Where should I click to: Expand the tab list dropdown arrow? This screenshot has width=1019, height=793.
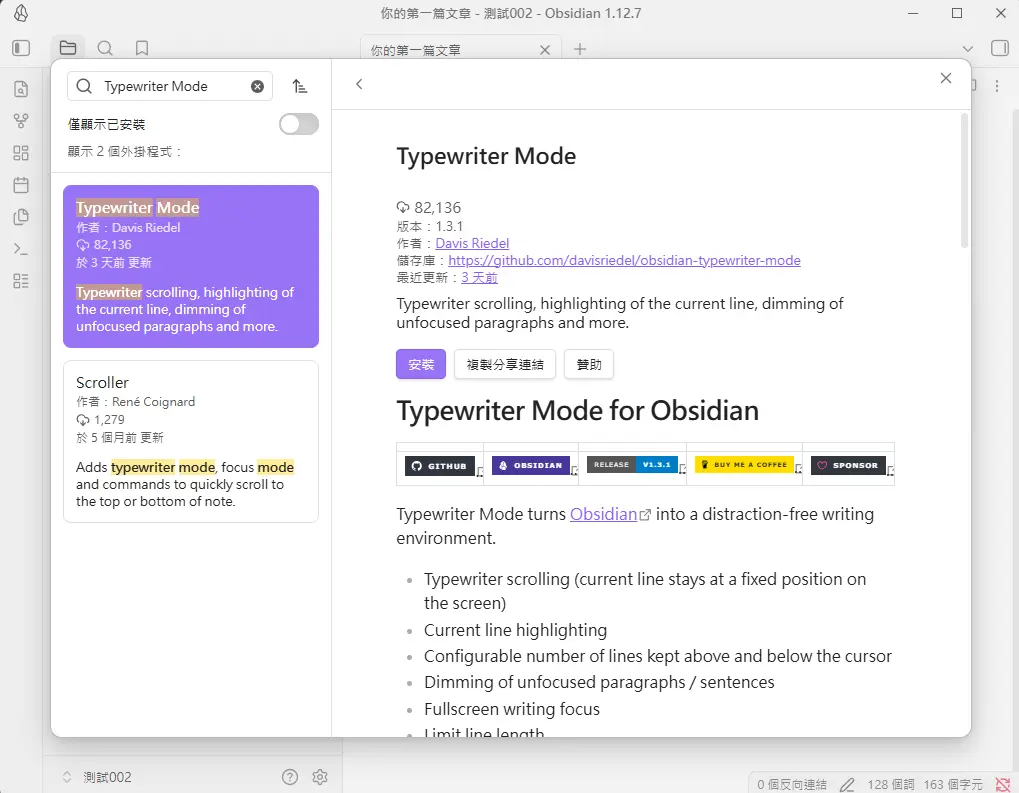967,49
